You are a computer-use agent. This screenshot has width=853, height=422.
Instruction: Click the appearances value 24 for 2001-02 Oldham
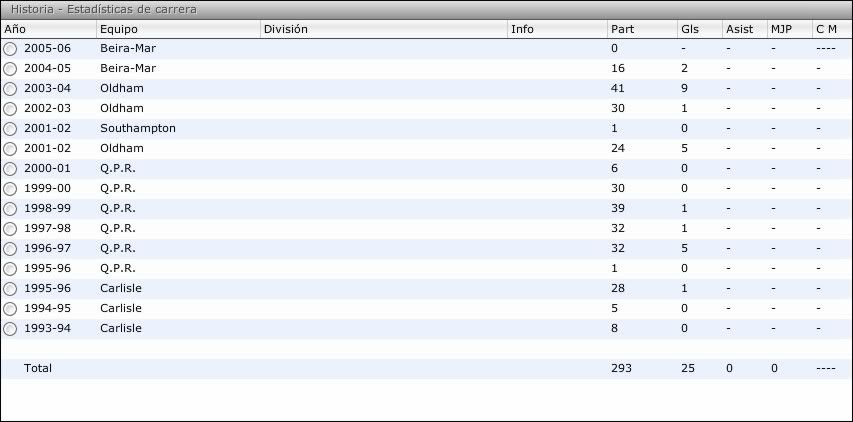coord(617,148)
